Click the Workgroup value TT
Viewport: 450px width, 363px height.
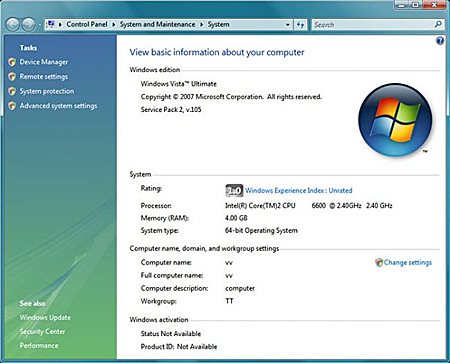tap(229, 301)
